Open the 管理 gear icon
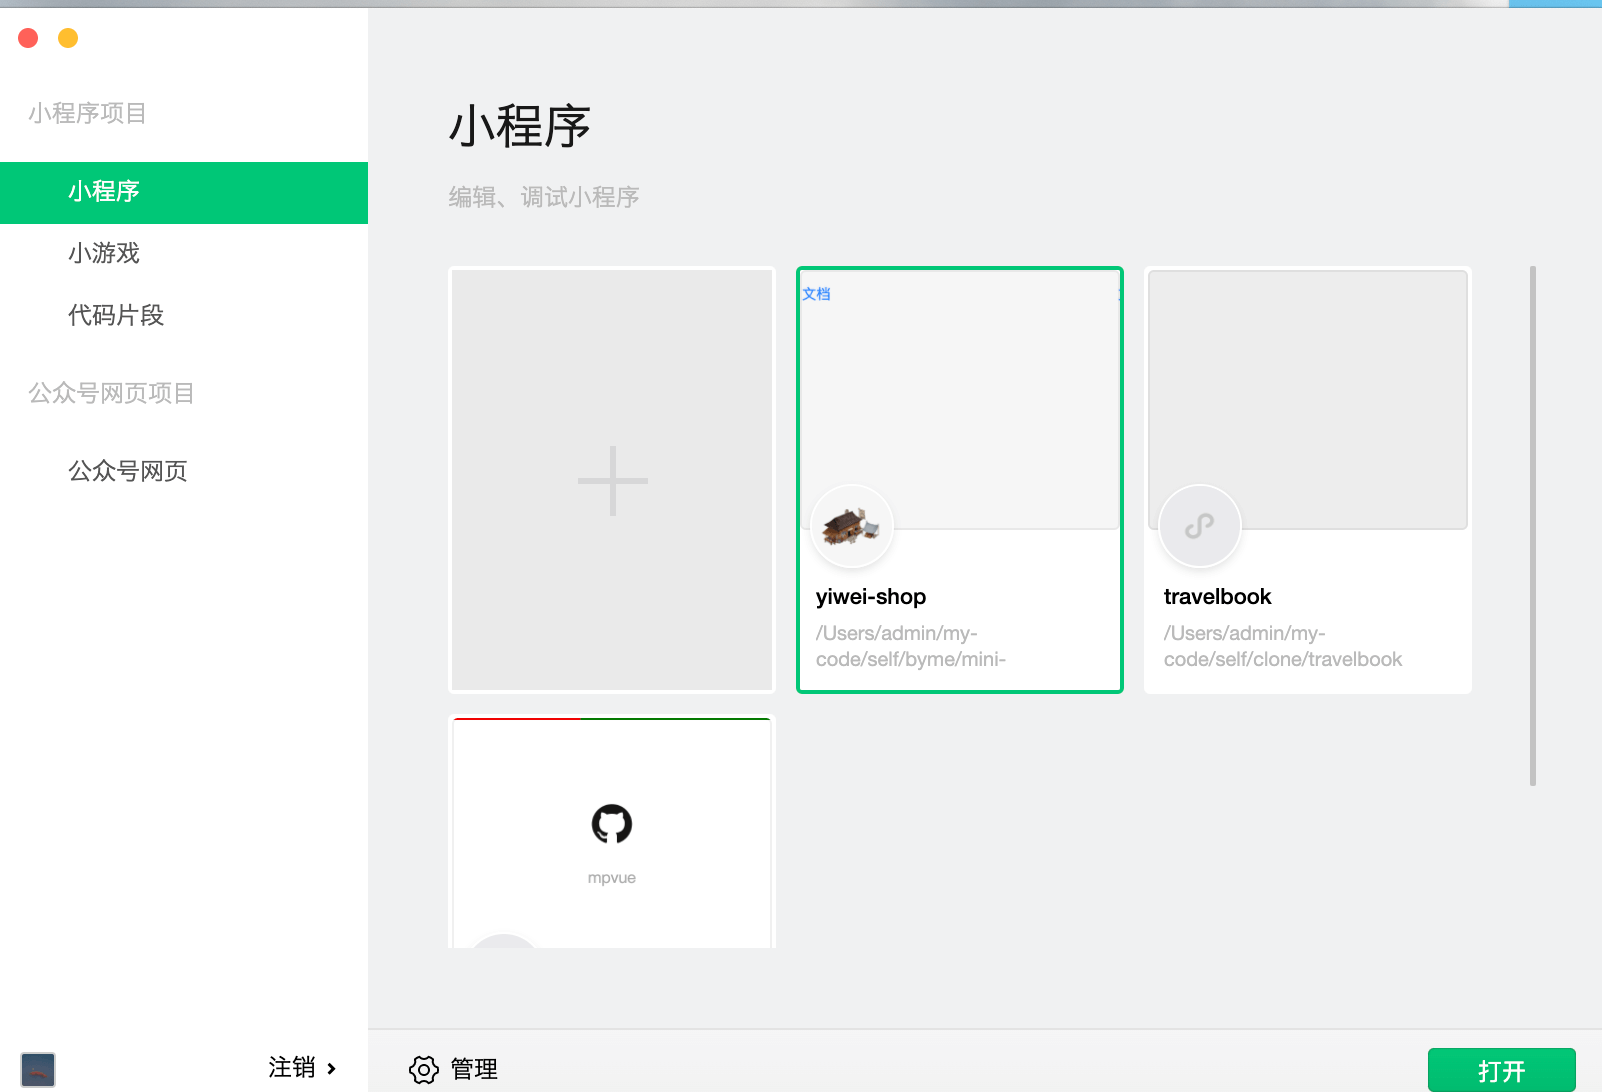The width and height of the screenshot is (1602, 1092). (x=424, y=1069)
